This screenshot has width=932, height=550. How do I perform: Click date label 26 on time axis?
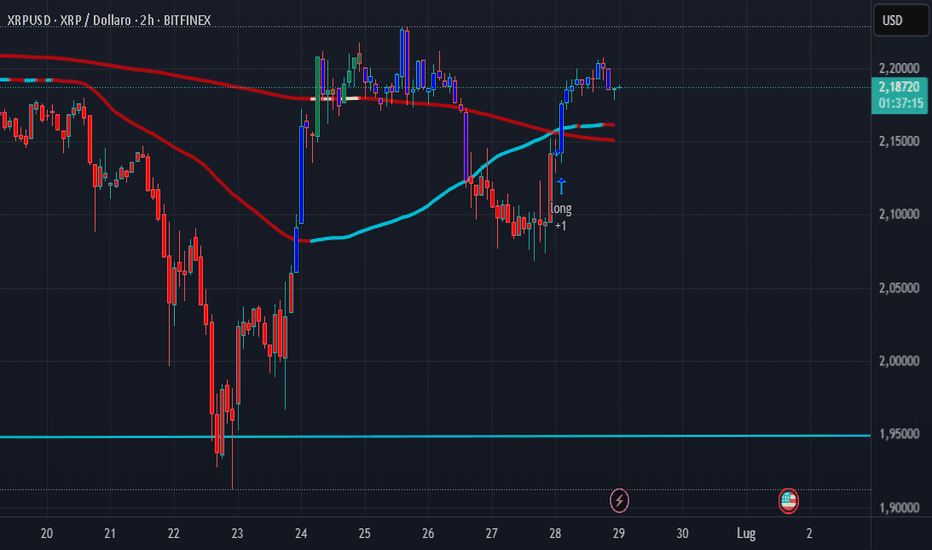pos(428,533)
